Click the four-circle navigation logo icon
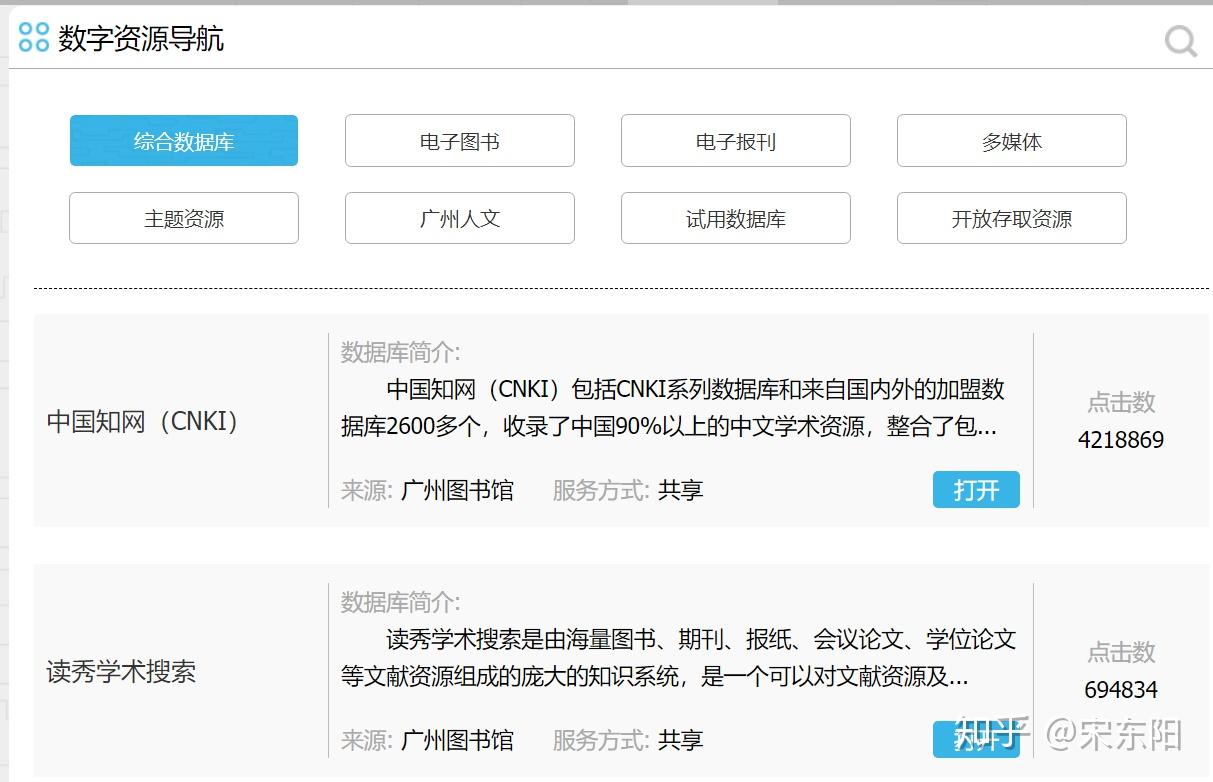 click(x=34, y=37)
